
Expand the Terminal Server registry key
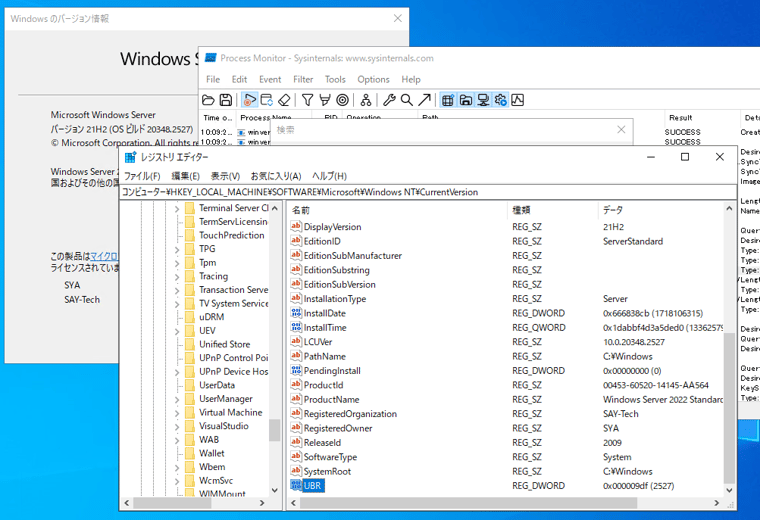177,208
